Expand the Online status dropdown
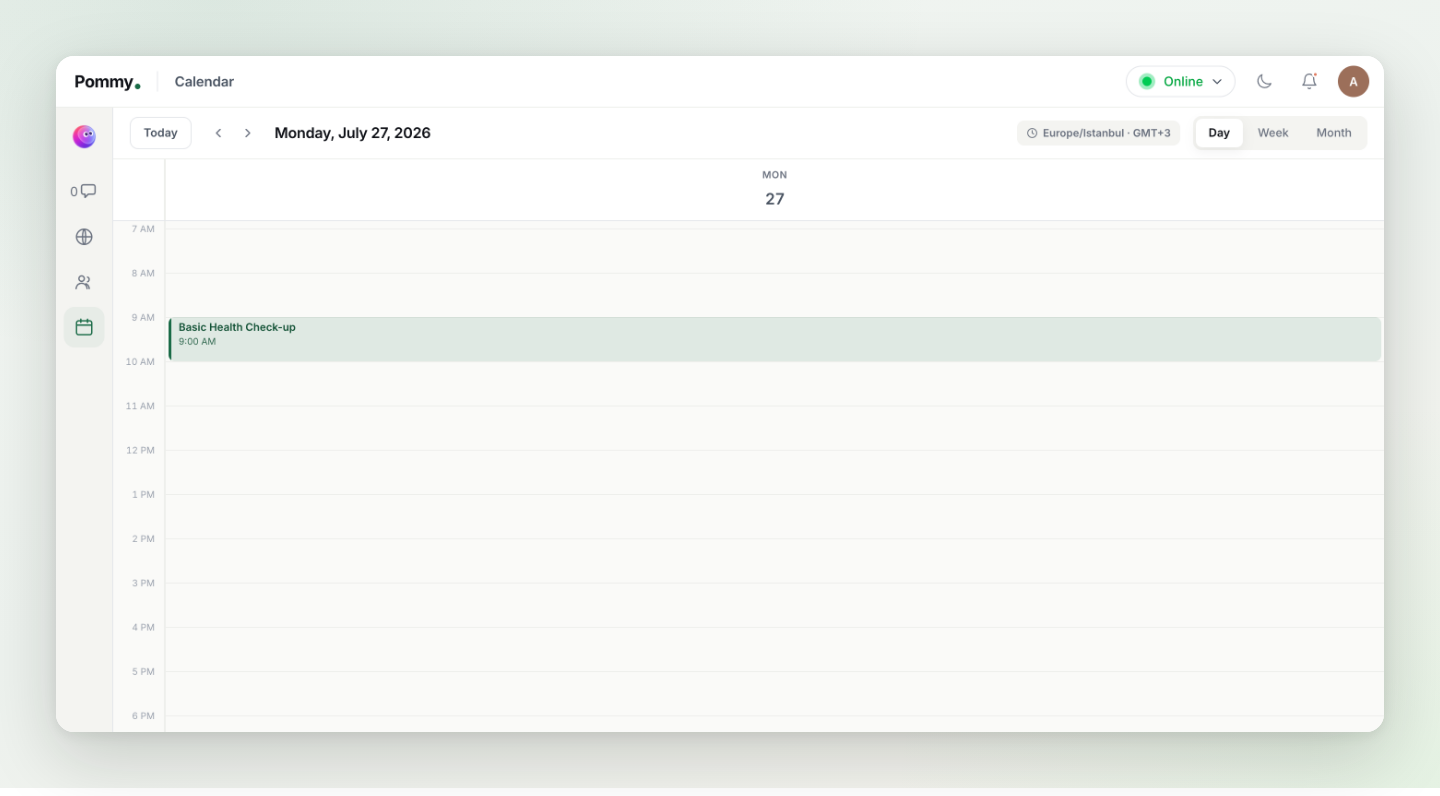This screenshot has width=1440, height=796. [1180, 82]
